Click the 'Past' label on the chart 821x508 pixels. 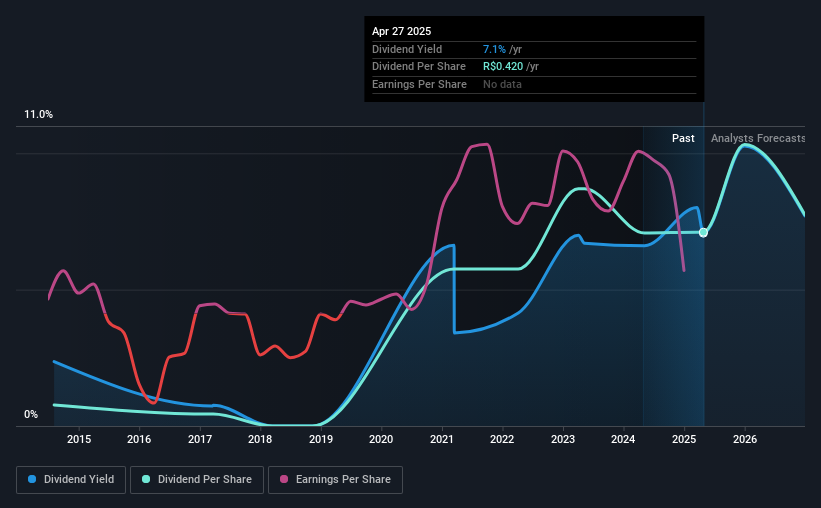click(x=683, y=138)
